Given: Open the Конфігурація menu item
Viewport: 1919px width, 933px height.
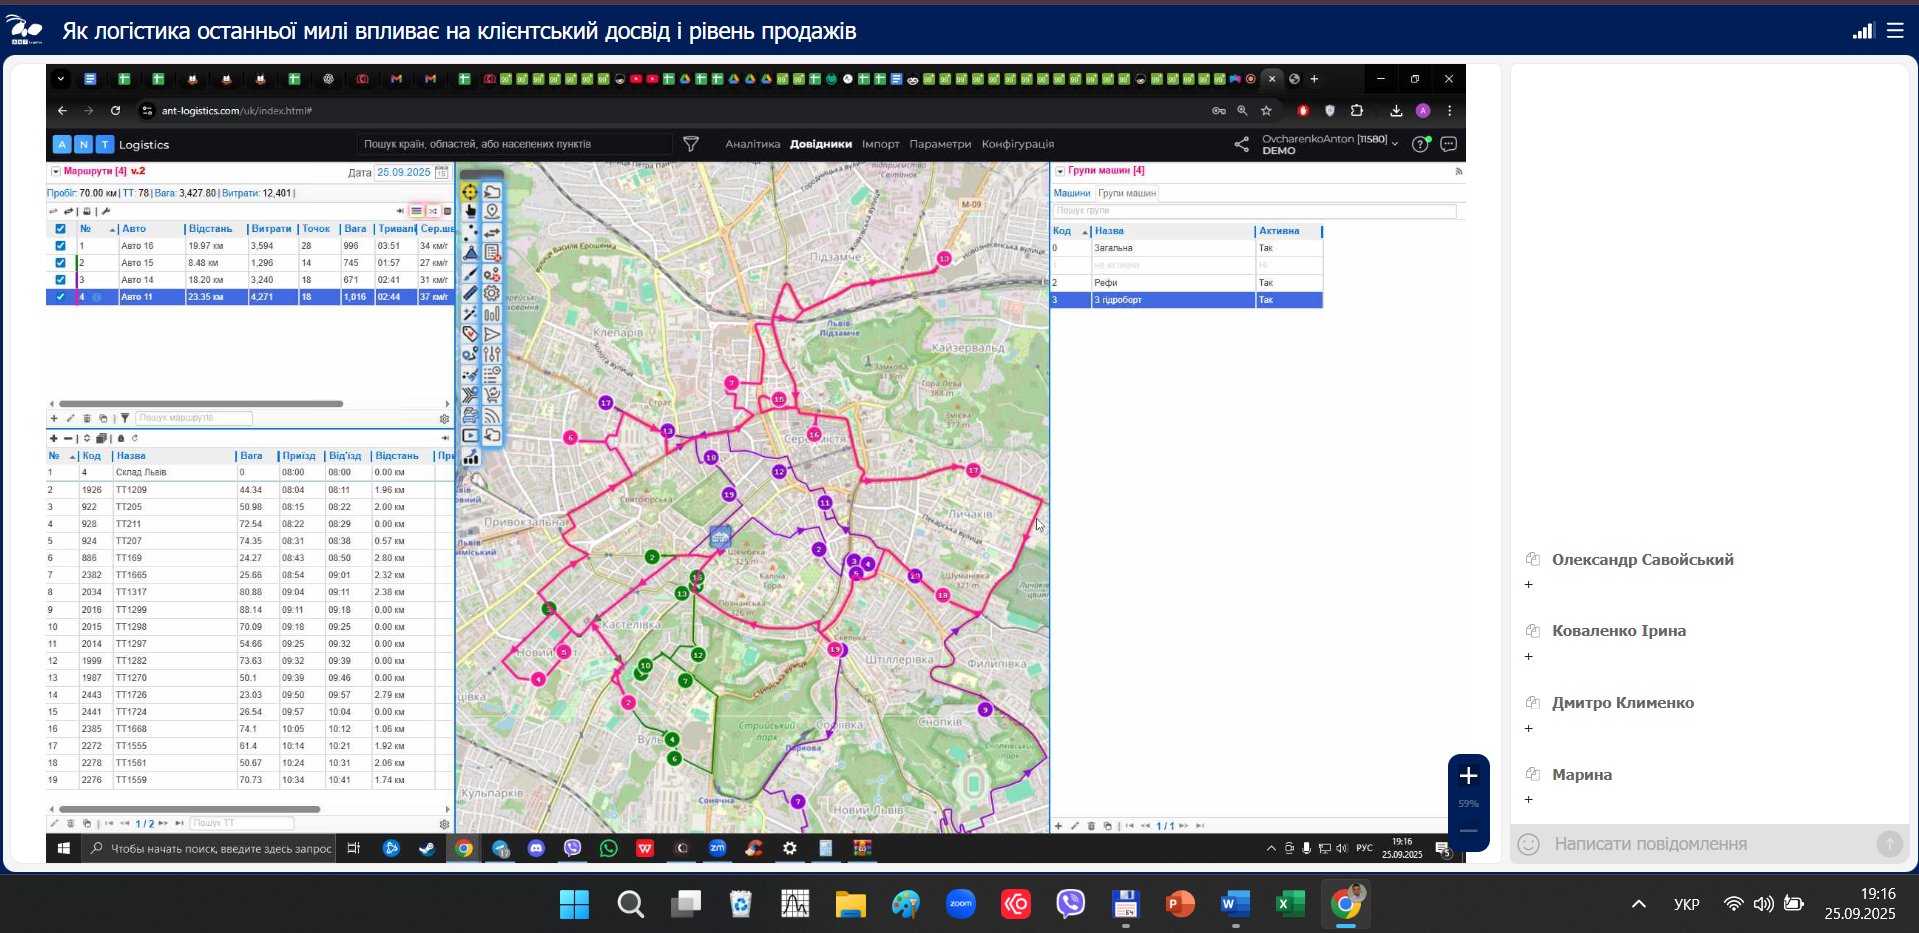Looking at the screenshot, I should tap(1017, 144).
